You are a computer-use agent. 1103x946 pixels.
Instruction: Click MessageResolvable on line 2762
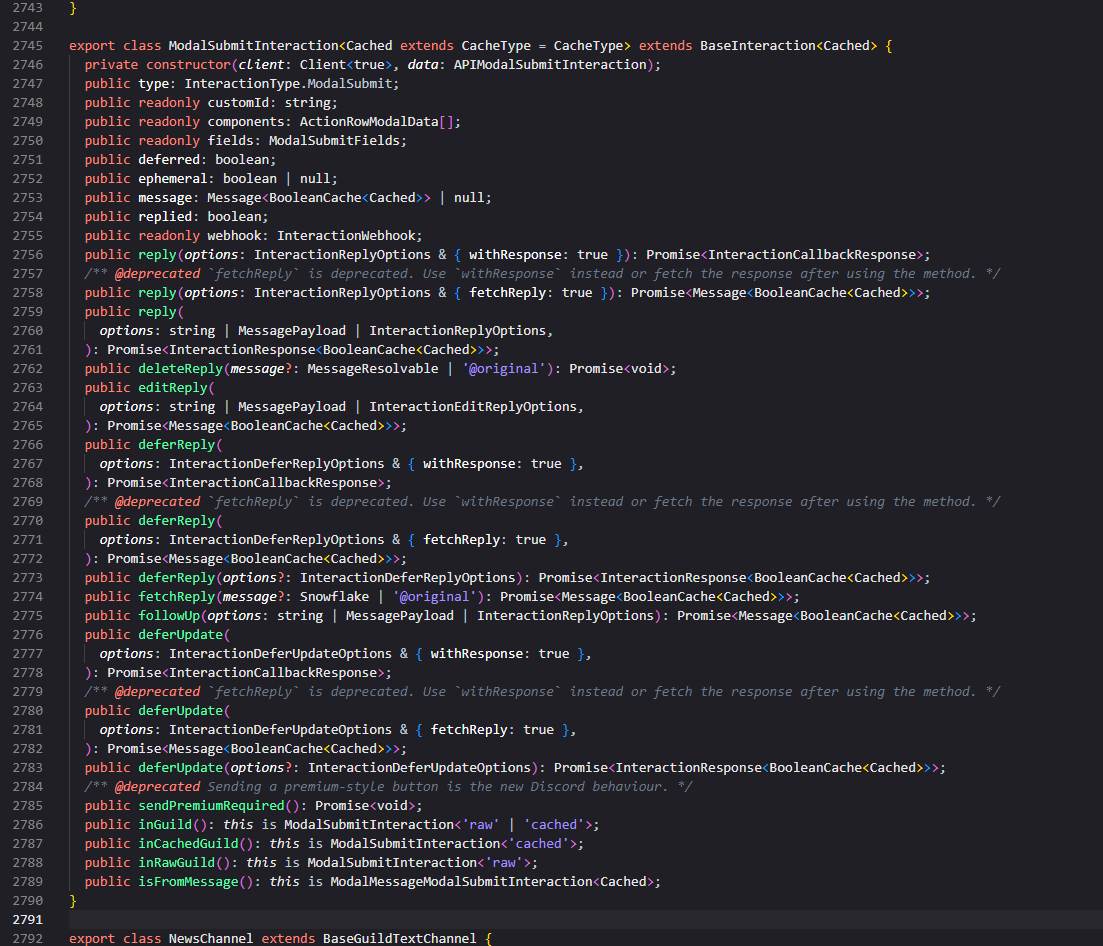click(x=372, y=369)
